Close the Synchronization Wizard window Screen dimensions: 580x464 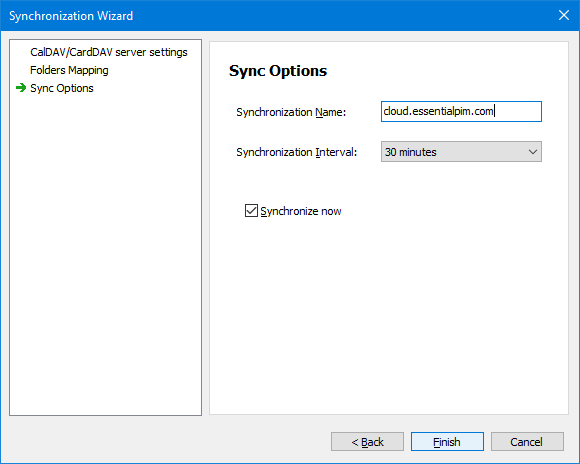[563, 15]
